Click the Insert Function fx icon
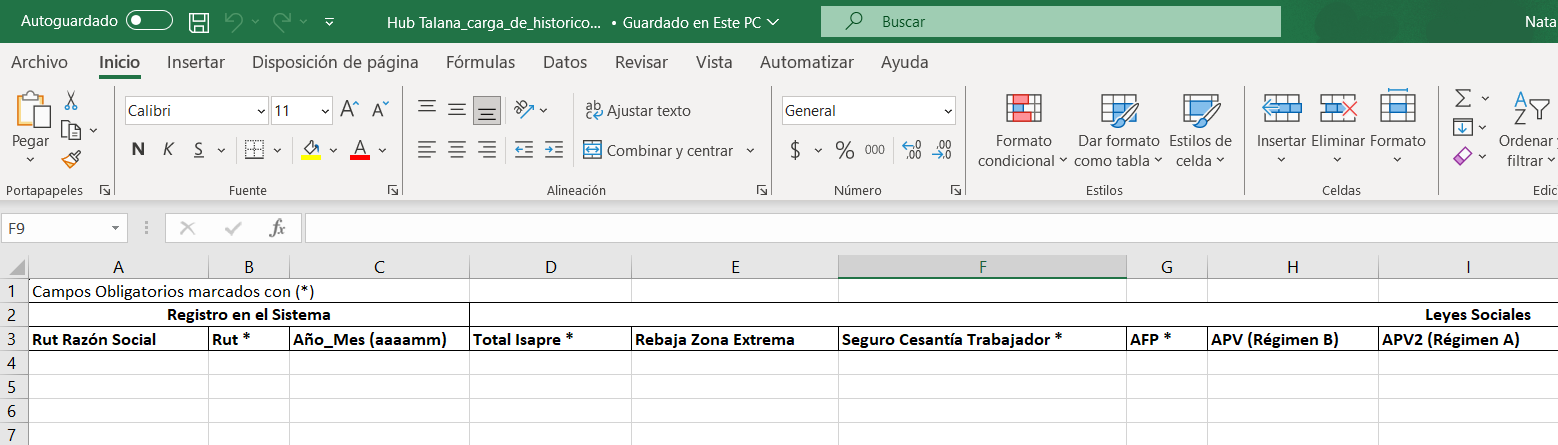Image resolution: width=1558 pixels, height=445 pixels. tap(278, 228)
